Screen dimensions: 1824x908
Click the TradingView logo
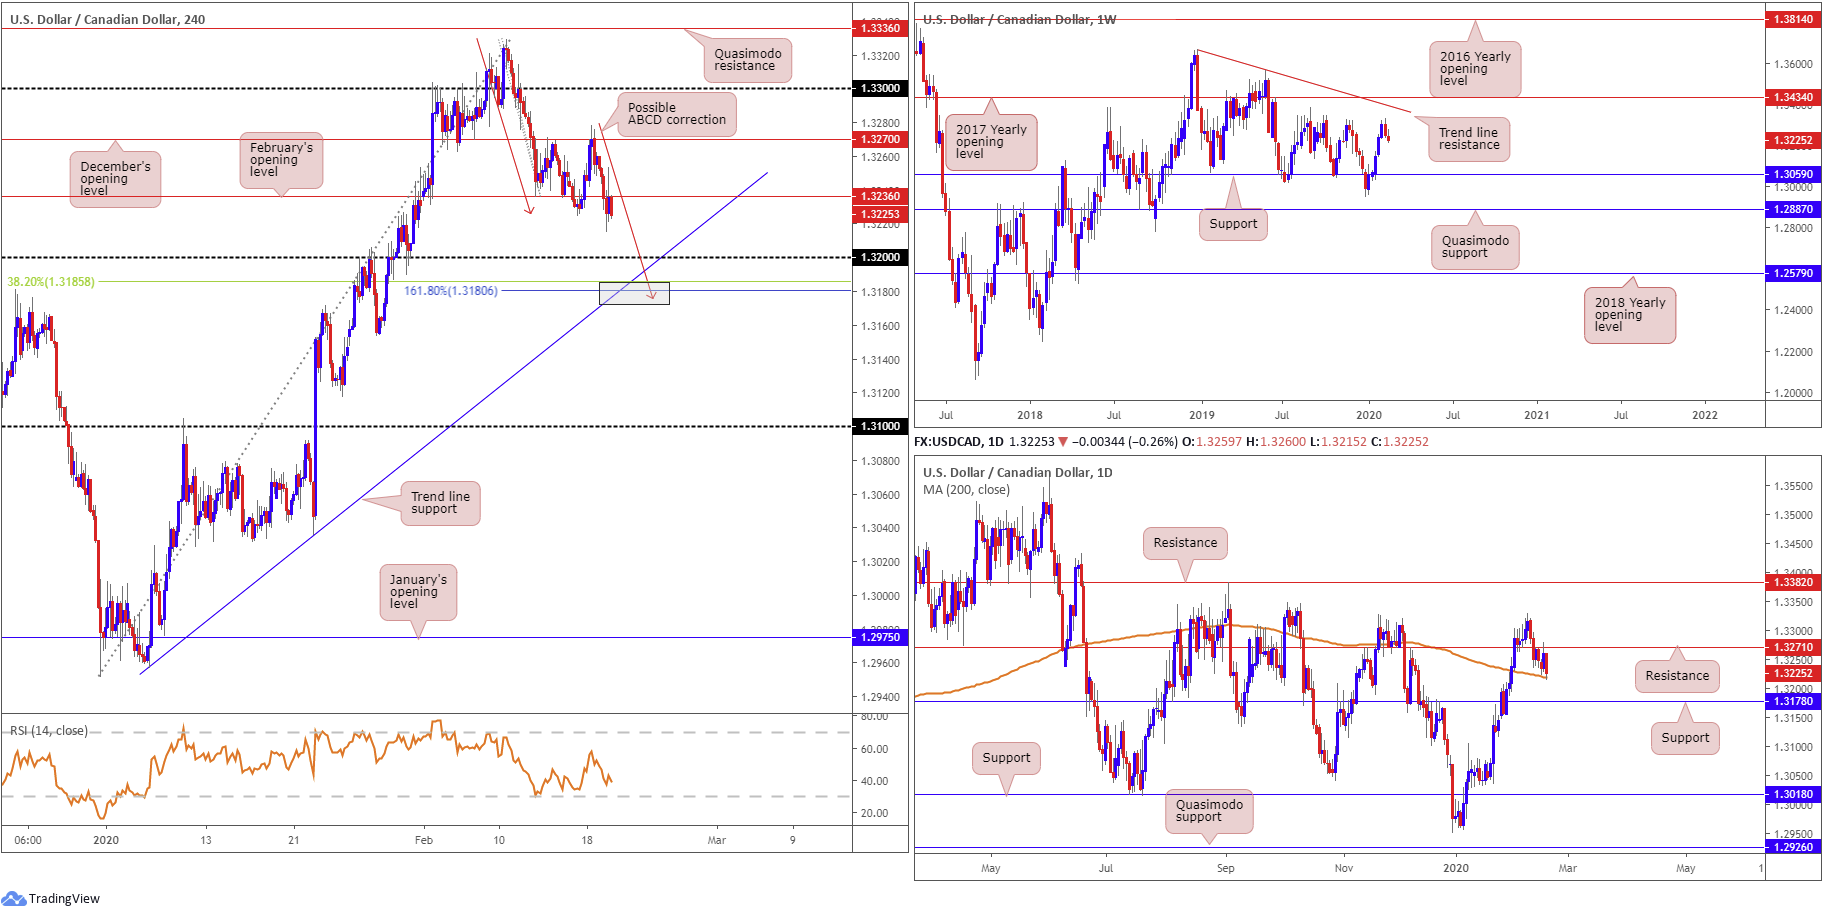click(x=51, y=898)
